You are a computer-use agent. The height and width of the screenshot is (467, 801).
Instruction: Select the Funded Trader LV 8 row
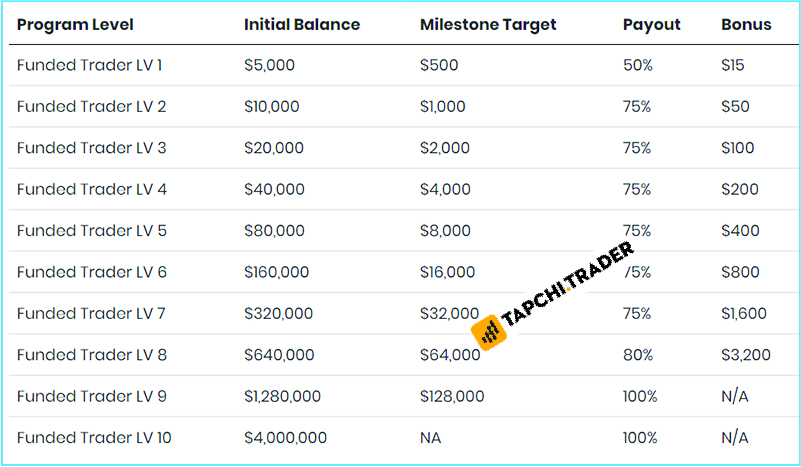point(91,355)
